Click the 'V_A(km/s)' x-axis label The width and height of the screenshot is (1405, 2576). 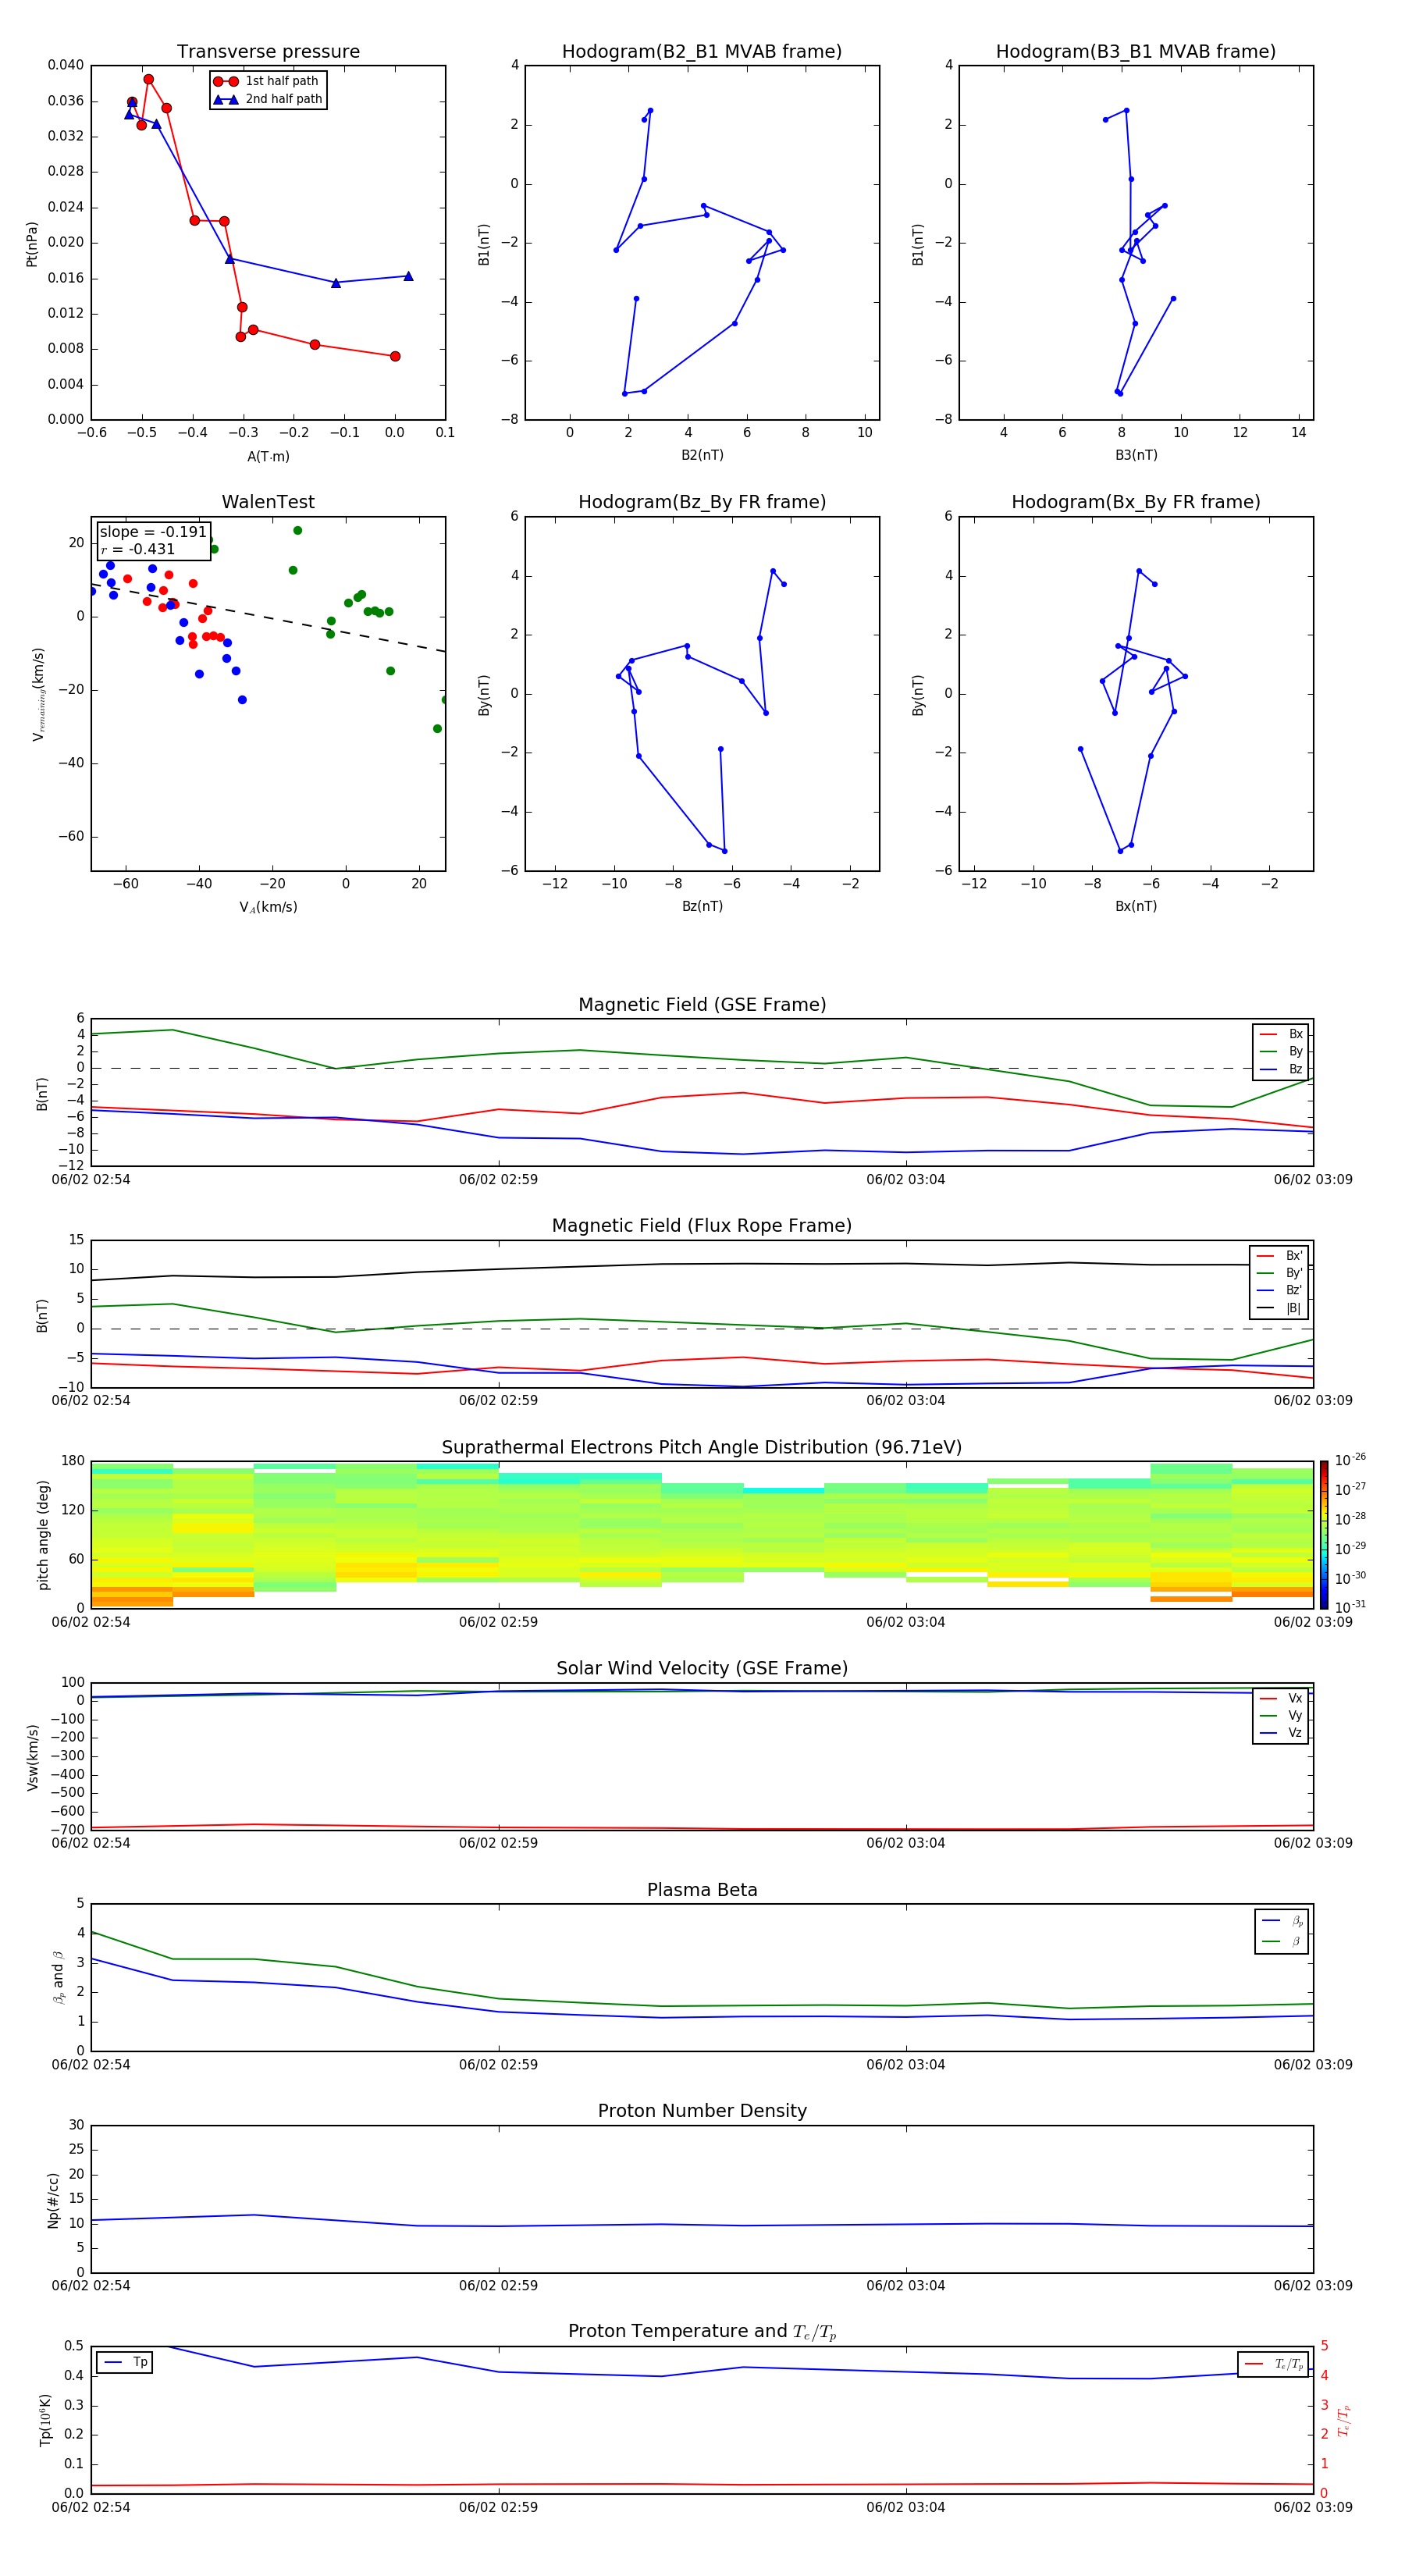click(268, 907)
